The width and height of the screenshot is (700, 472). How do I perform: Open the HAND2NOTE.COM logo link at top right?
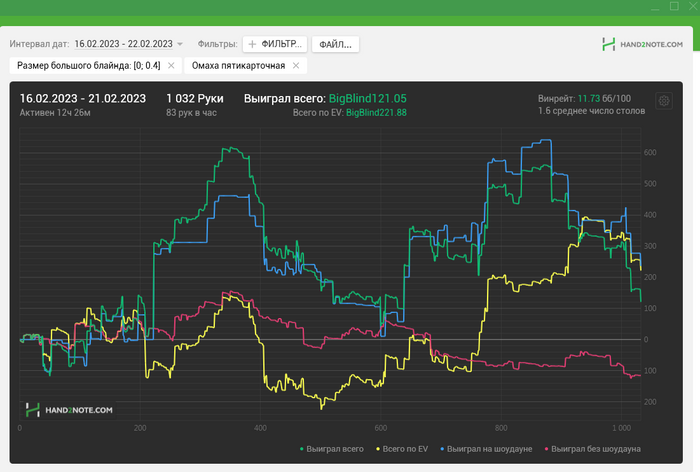pyautogui.click(x=642, y=44)
